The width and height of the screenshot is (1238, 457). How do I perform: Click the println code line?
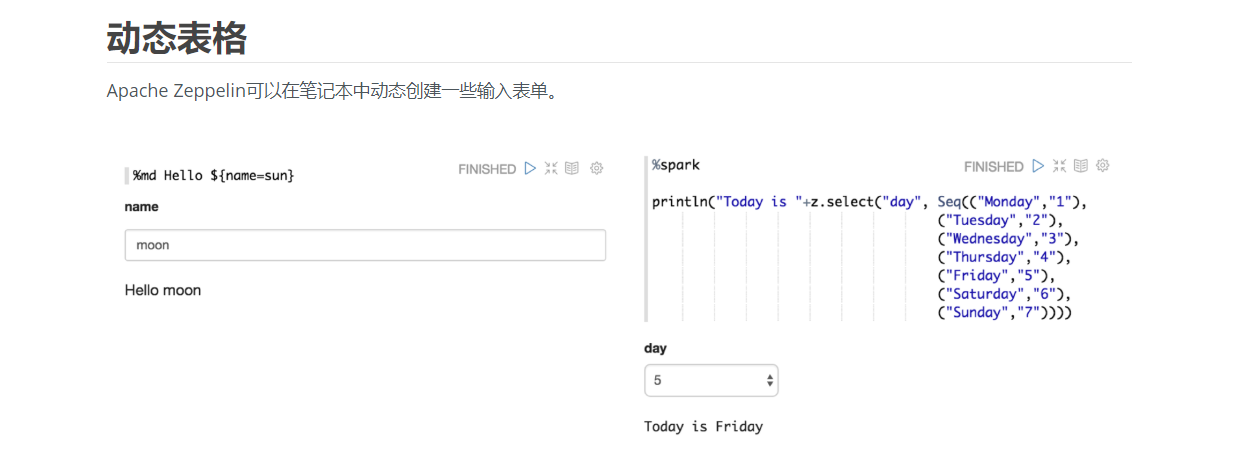click(x=869, y=202)
